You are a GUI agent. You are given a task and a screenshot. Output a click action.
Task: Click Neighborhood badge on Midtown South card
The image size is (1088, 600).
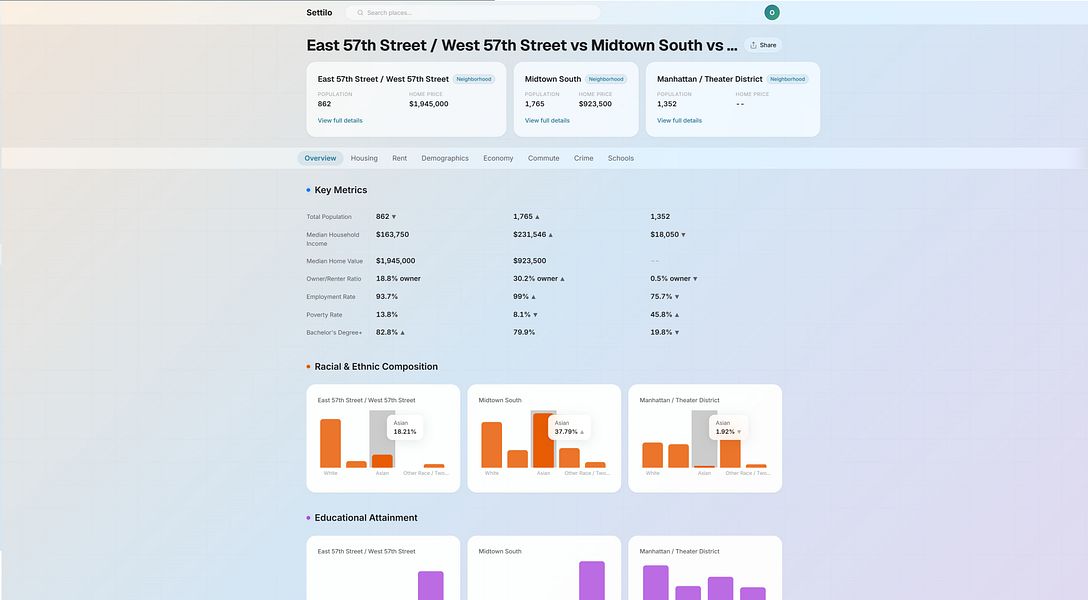(606, 79)
